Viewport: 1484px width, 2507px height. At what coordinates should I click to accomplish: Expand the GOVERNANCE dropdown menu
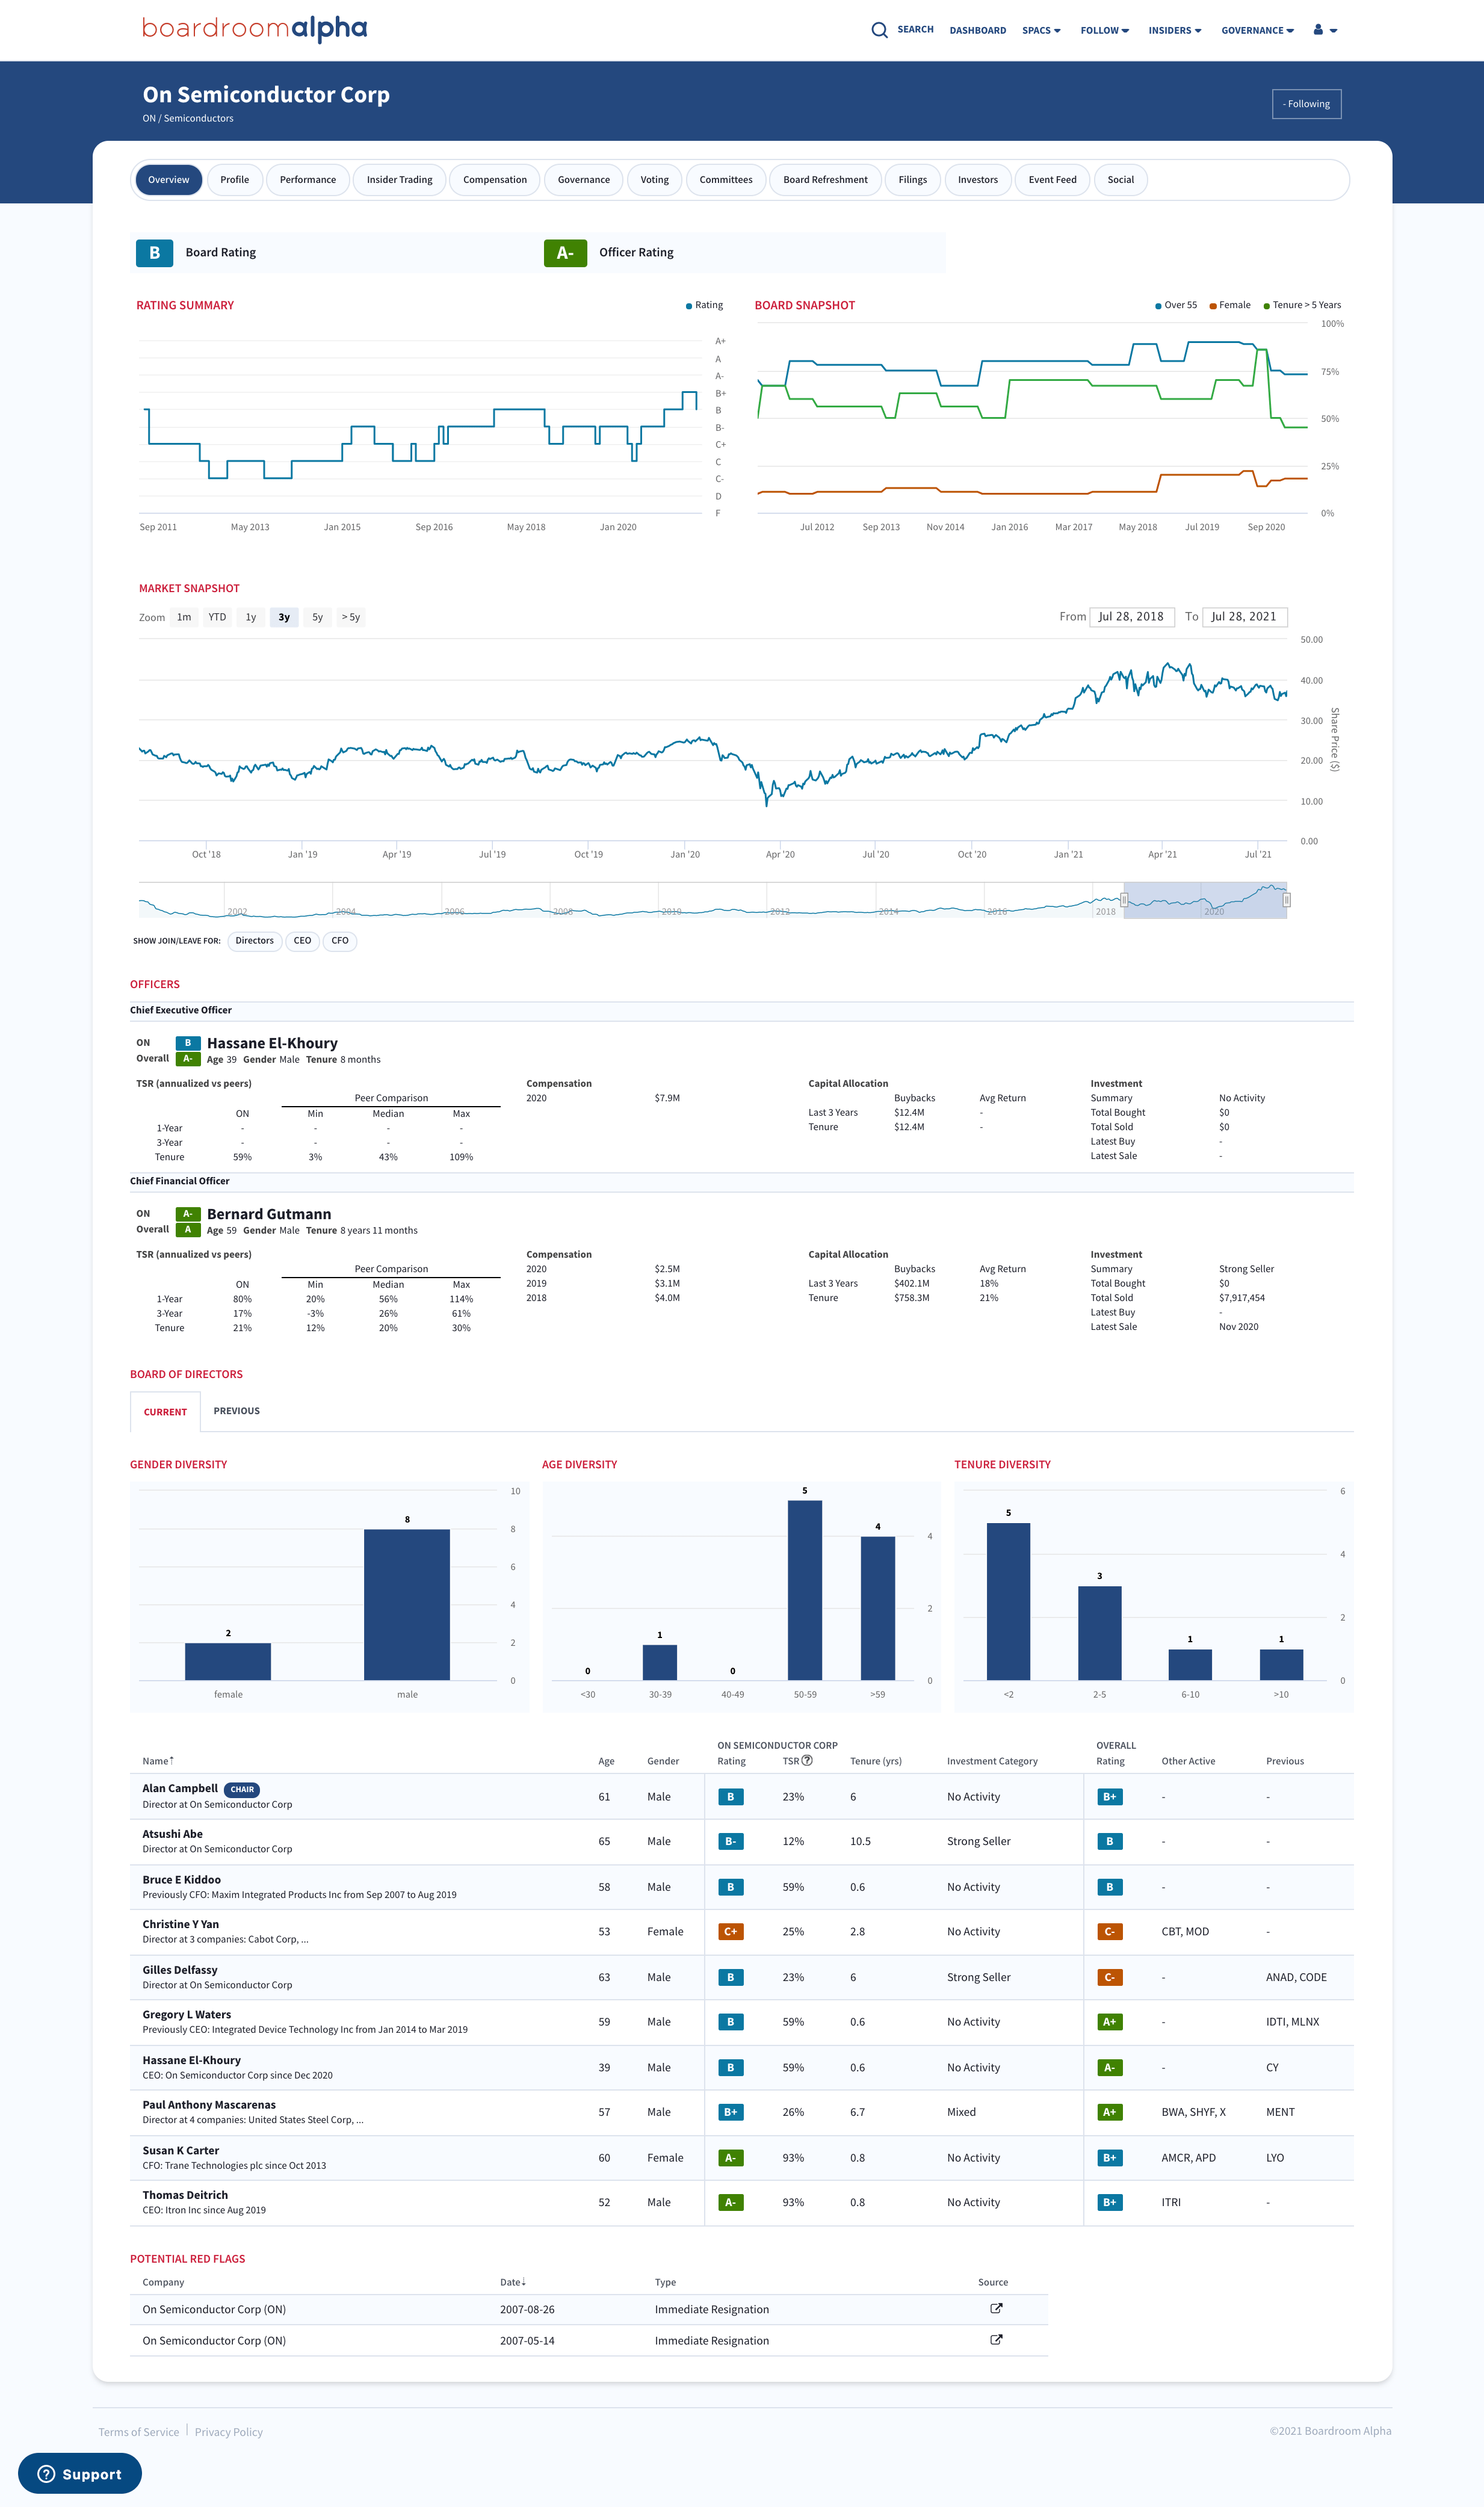click(x=1257, y=30)
